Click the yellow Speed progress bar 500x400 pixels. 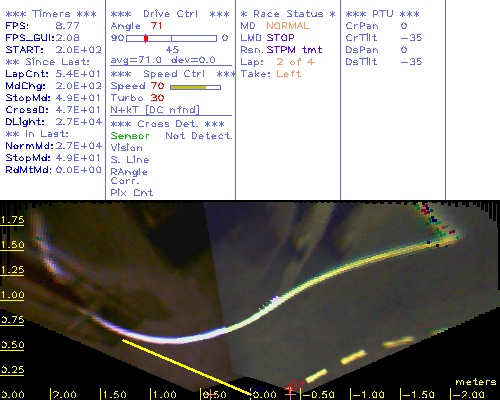[195, 87]
